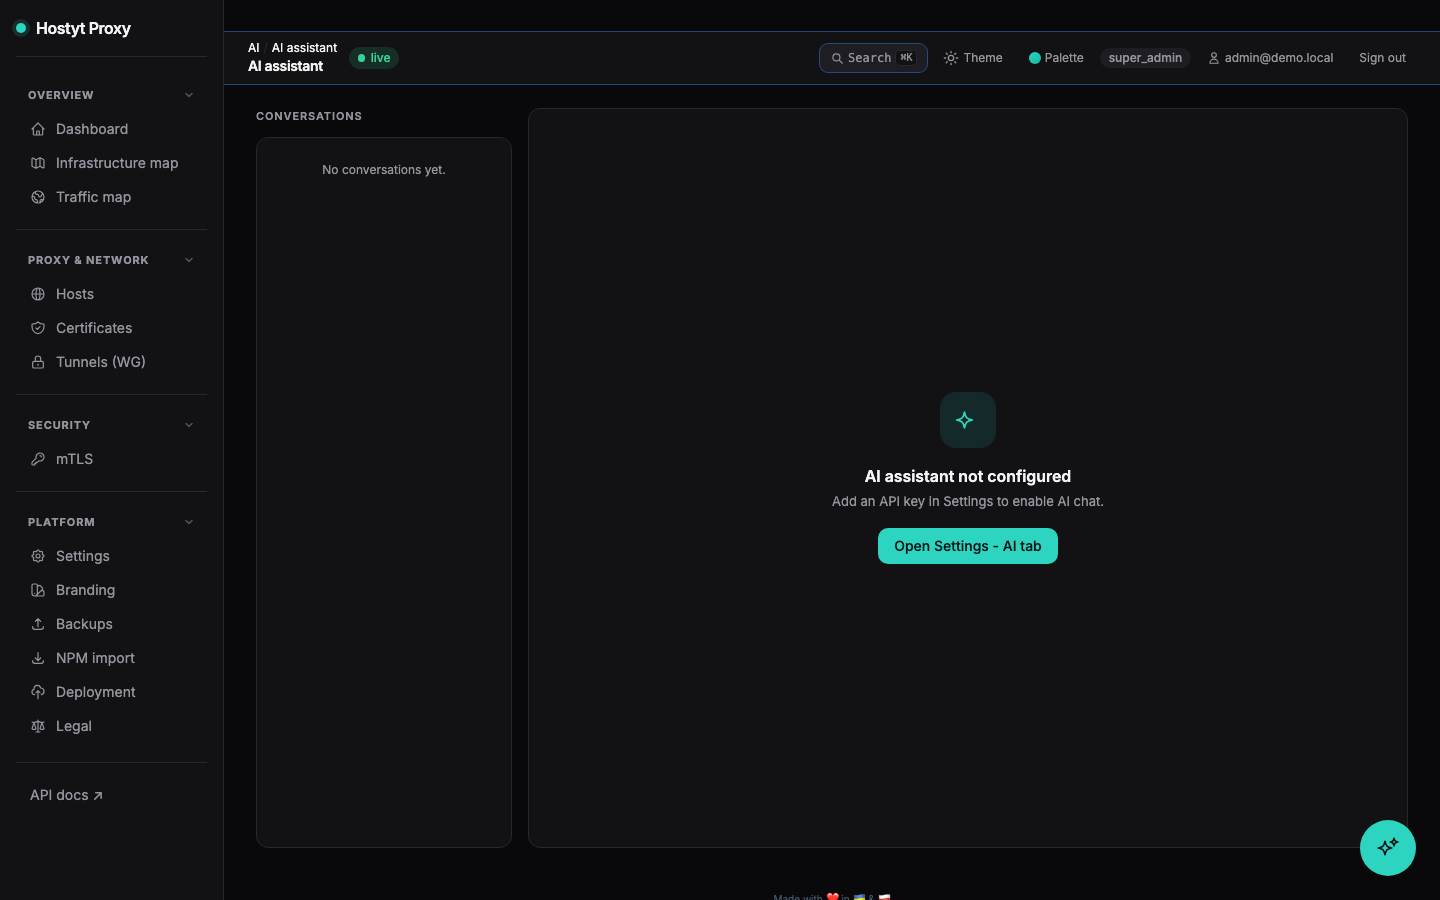Click the Hostyt Proxy logo dot
Viewport: 1440px width, 900px height.
pyautogui.click(x=20, y=28)
